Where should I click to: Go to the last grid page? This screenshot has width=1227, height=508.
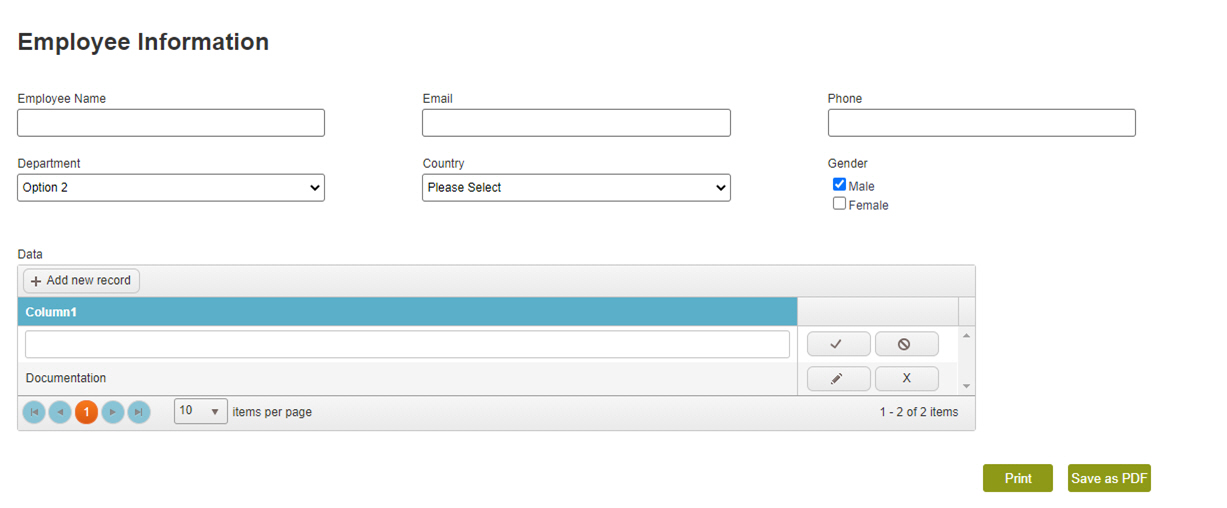tap(139, 412)
